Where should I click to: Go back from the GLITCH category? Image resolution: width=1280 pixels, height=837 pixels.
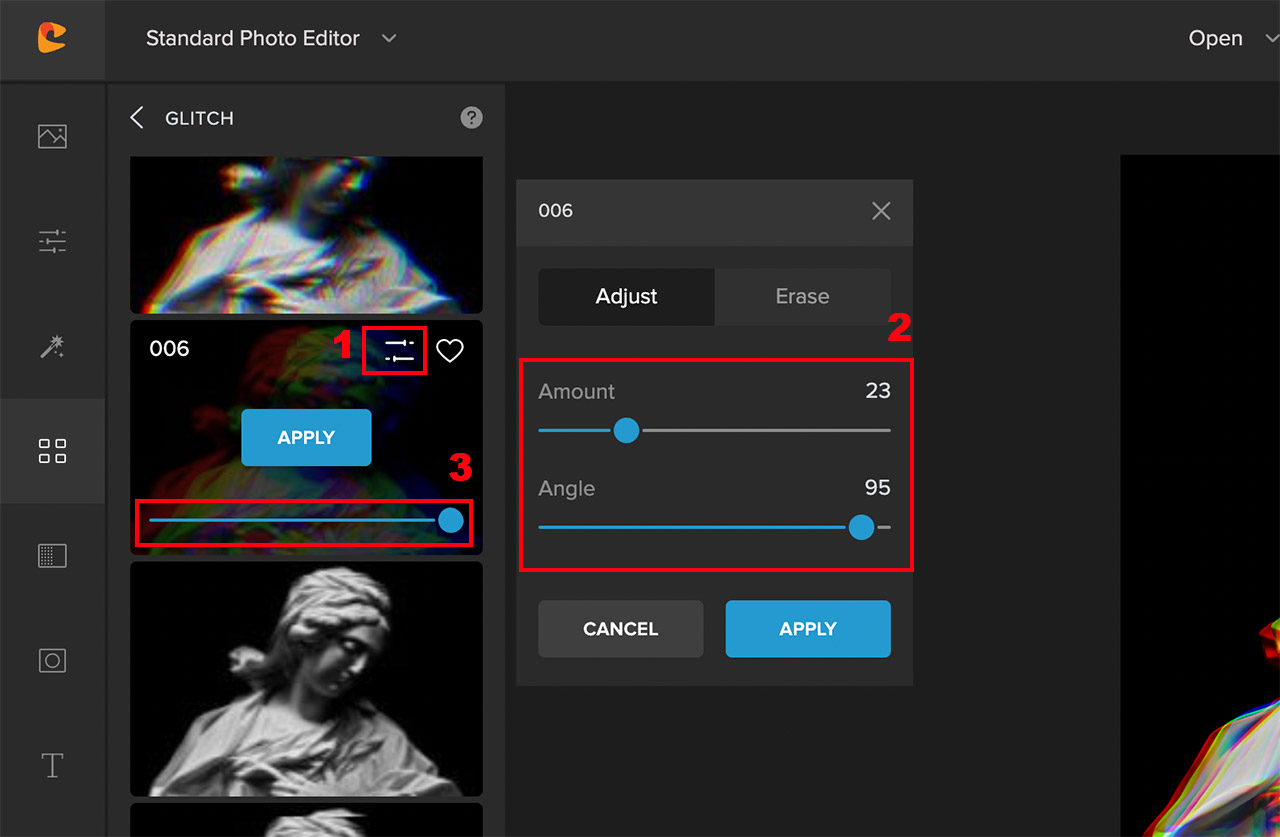[x=137, y=117]
